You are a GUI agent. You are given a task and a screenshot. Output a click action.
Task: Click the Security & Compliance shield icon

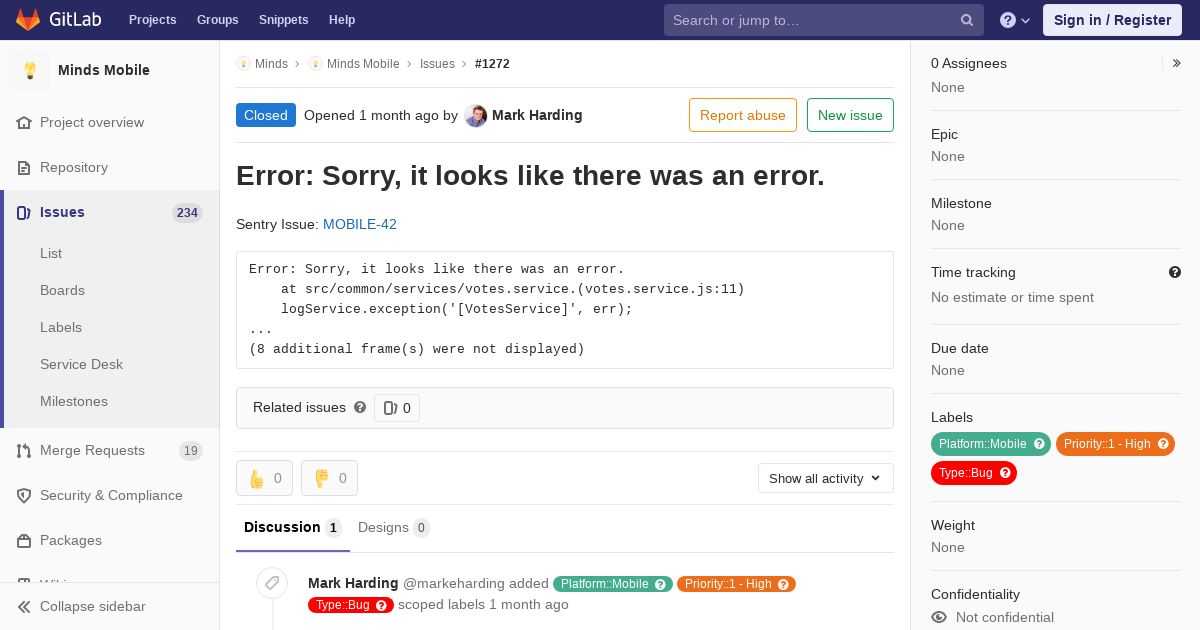[25, 495]
